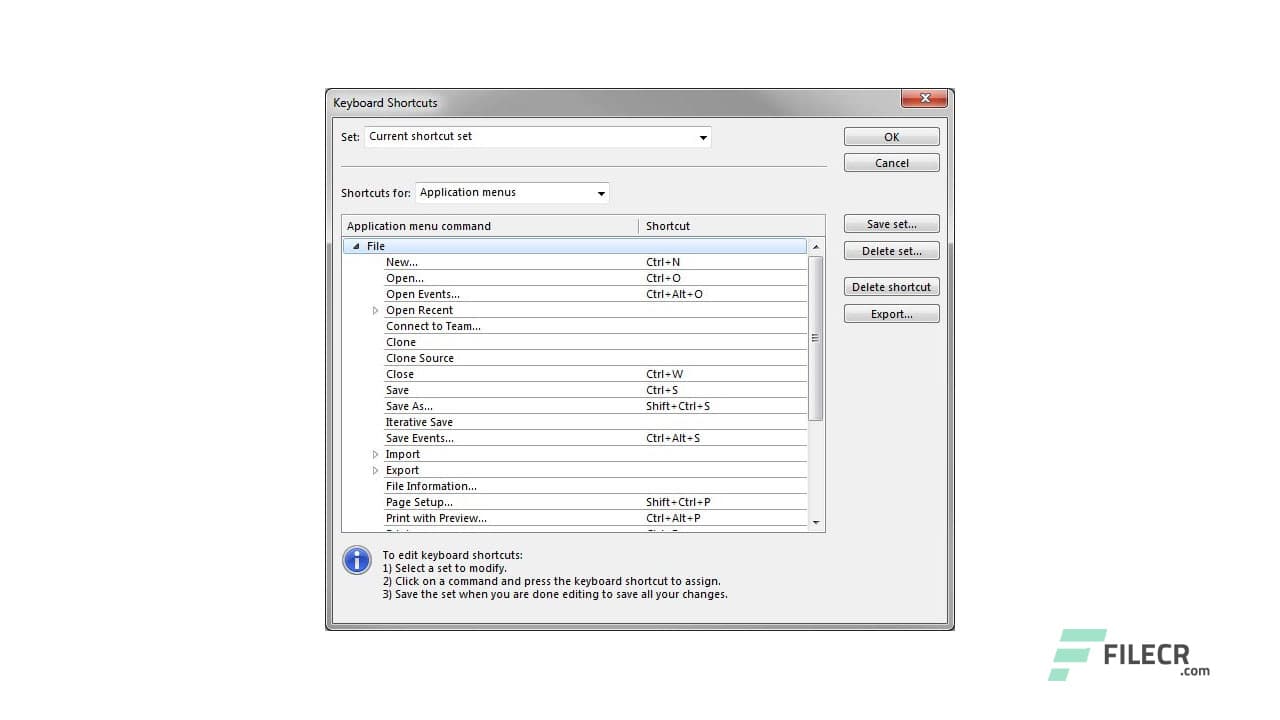Click the Save set button
Image resolution: width=1280 pixels, height=720 pixels.
pos(890,223)
